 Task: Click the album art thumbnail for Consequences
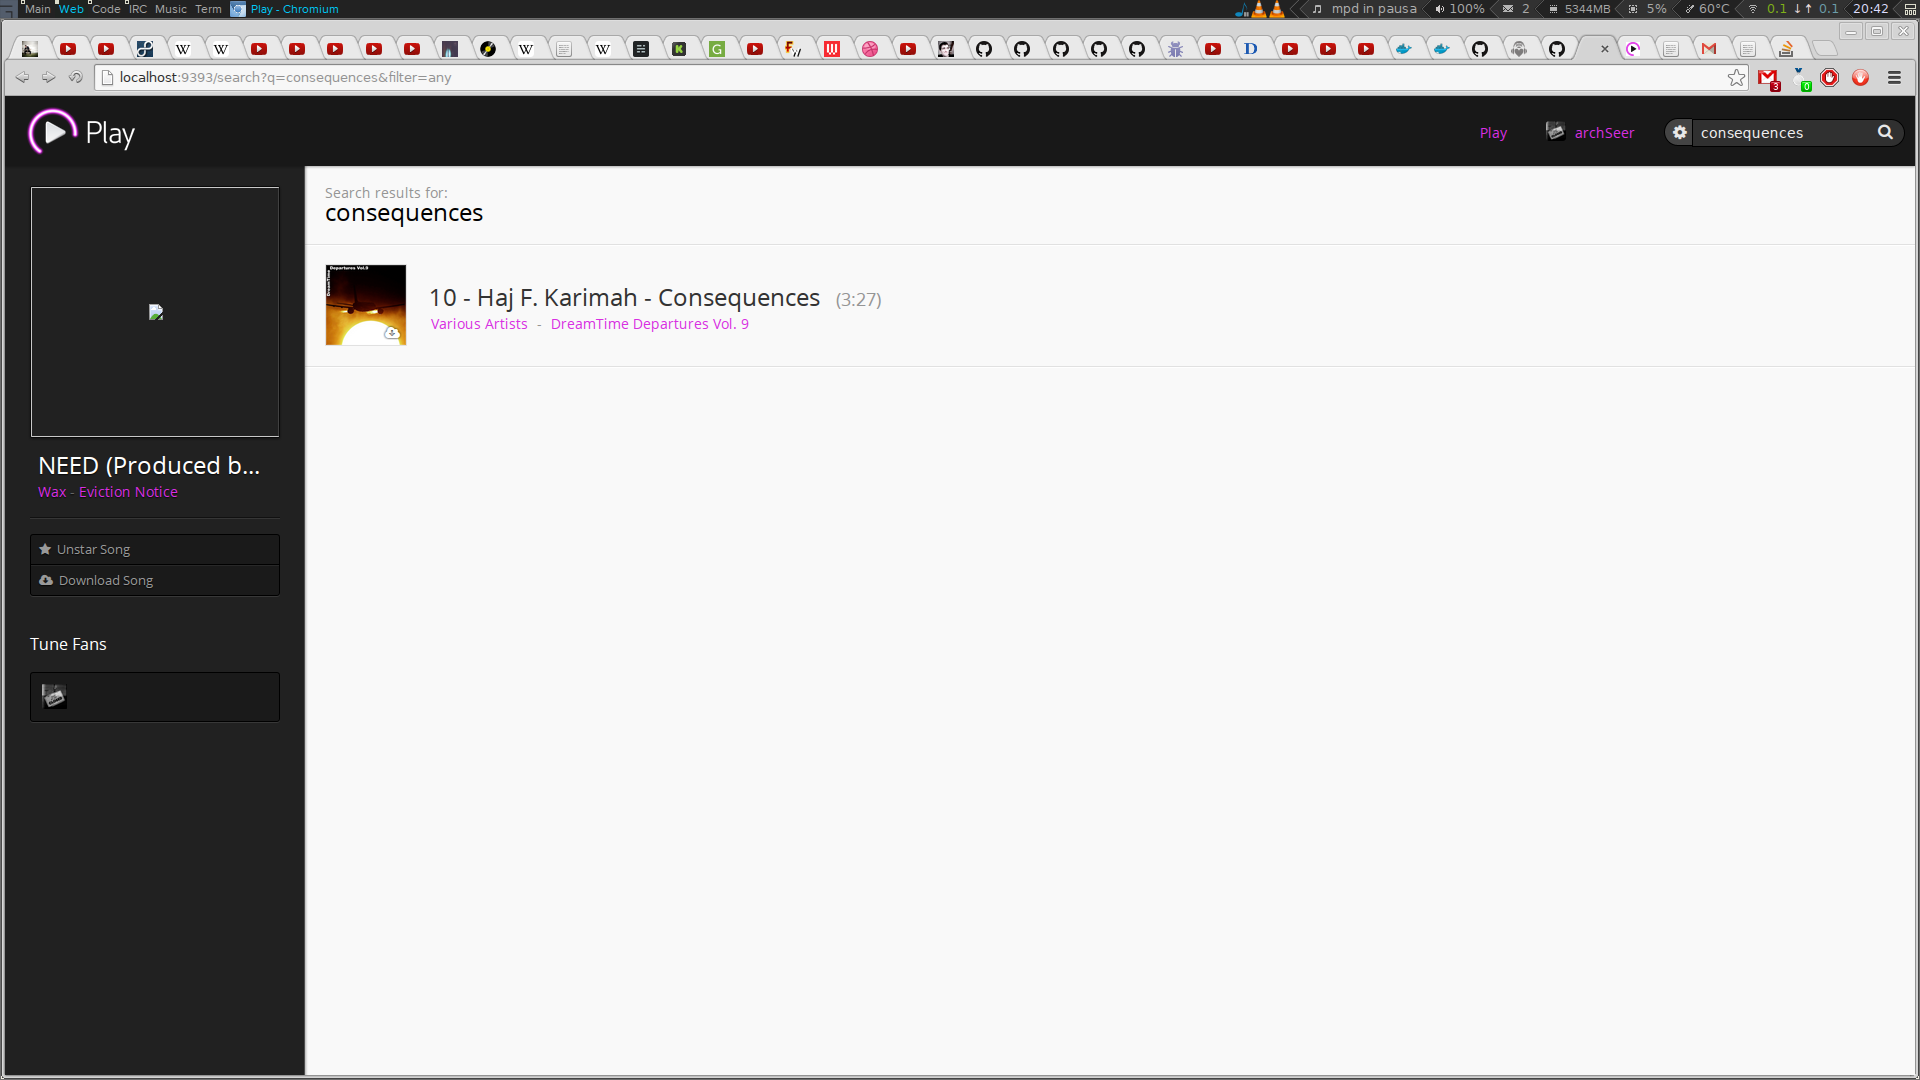(x=365, y=305)
